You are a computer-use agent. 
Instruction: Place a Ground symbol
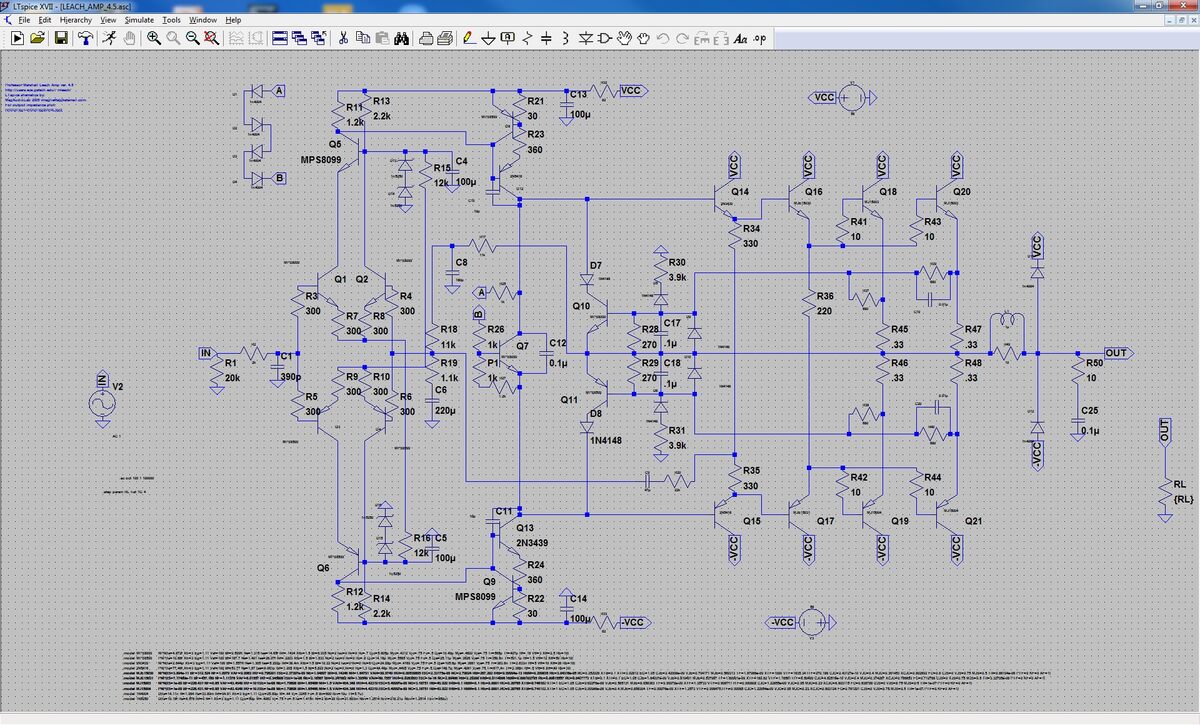point(488,38)
